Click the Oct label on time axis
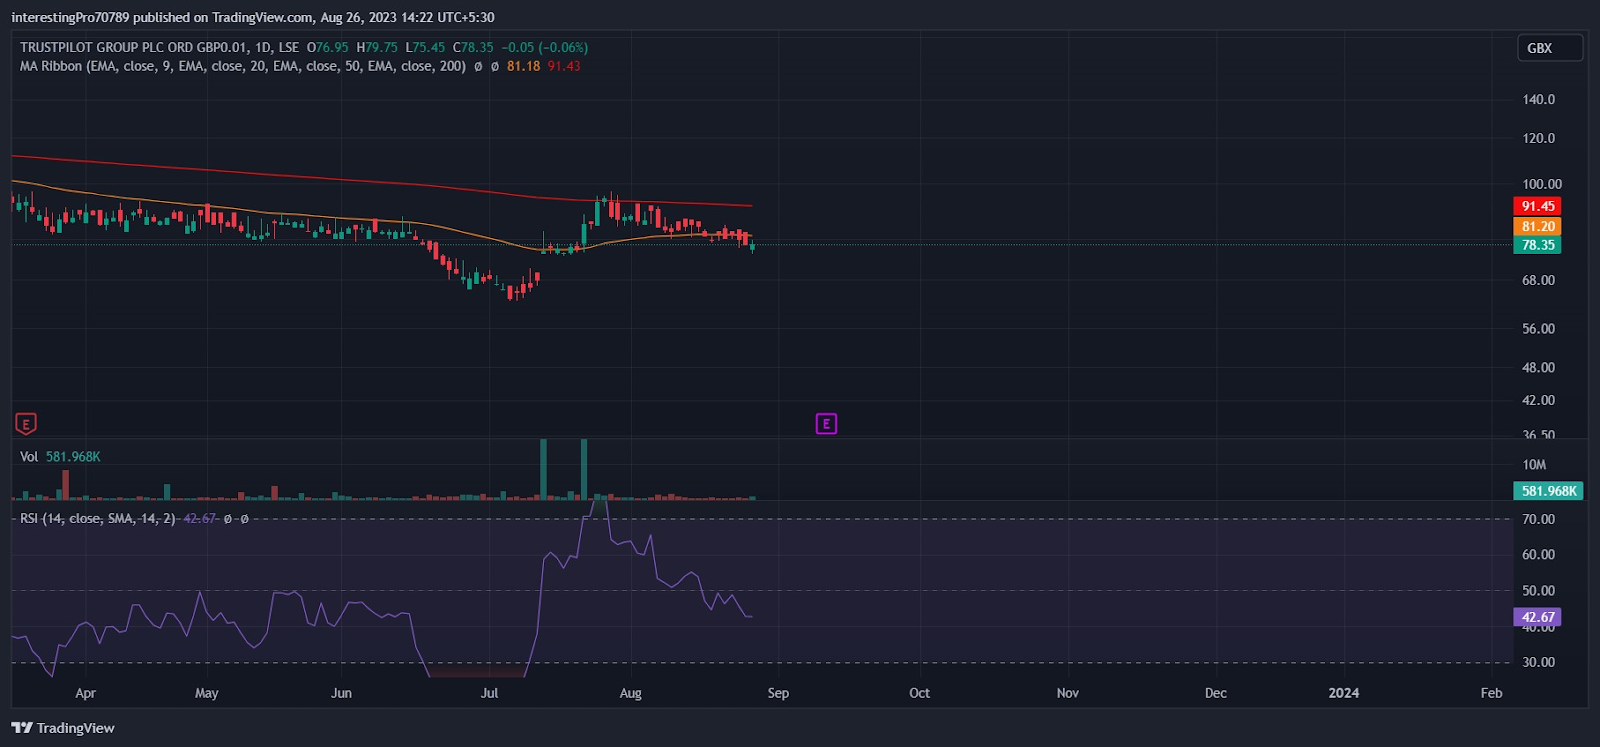Screen dimensions: 1600x747 (919, 693)
